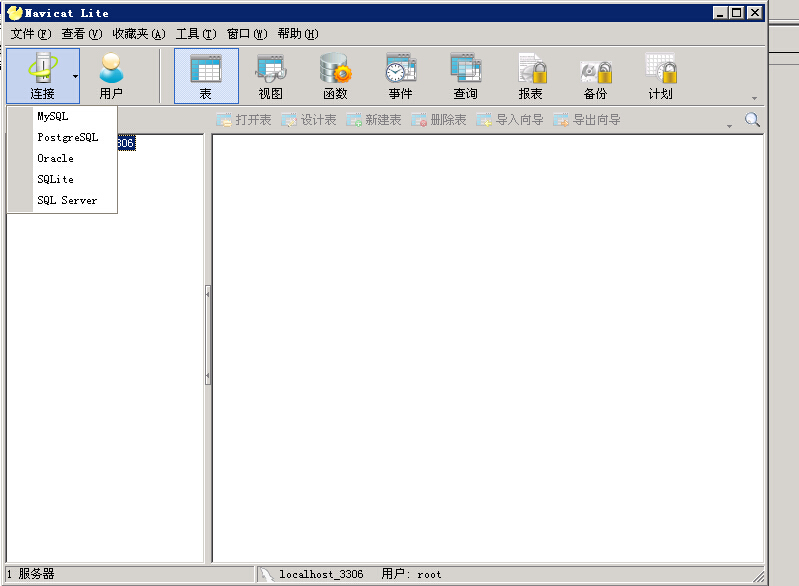Open the 用户 user manager icon

(111, 76)
